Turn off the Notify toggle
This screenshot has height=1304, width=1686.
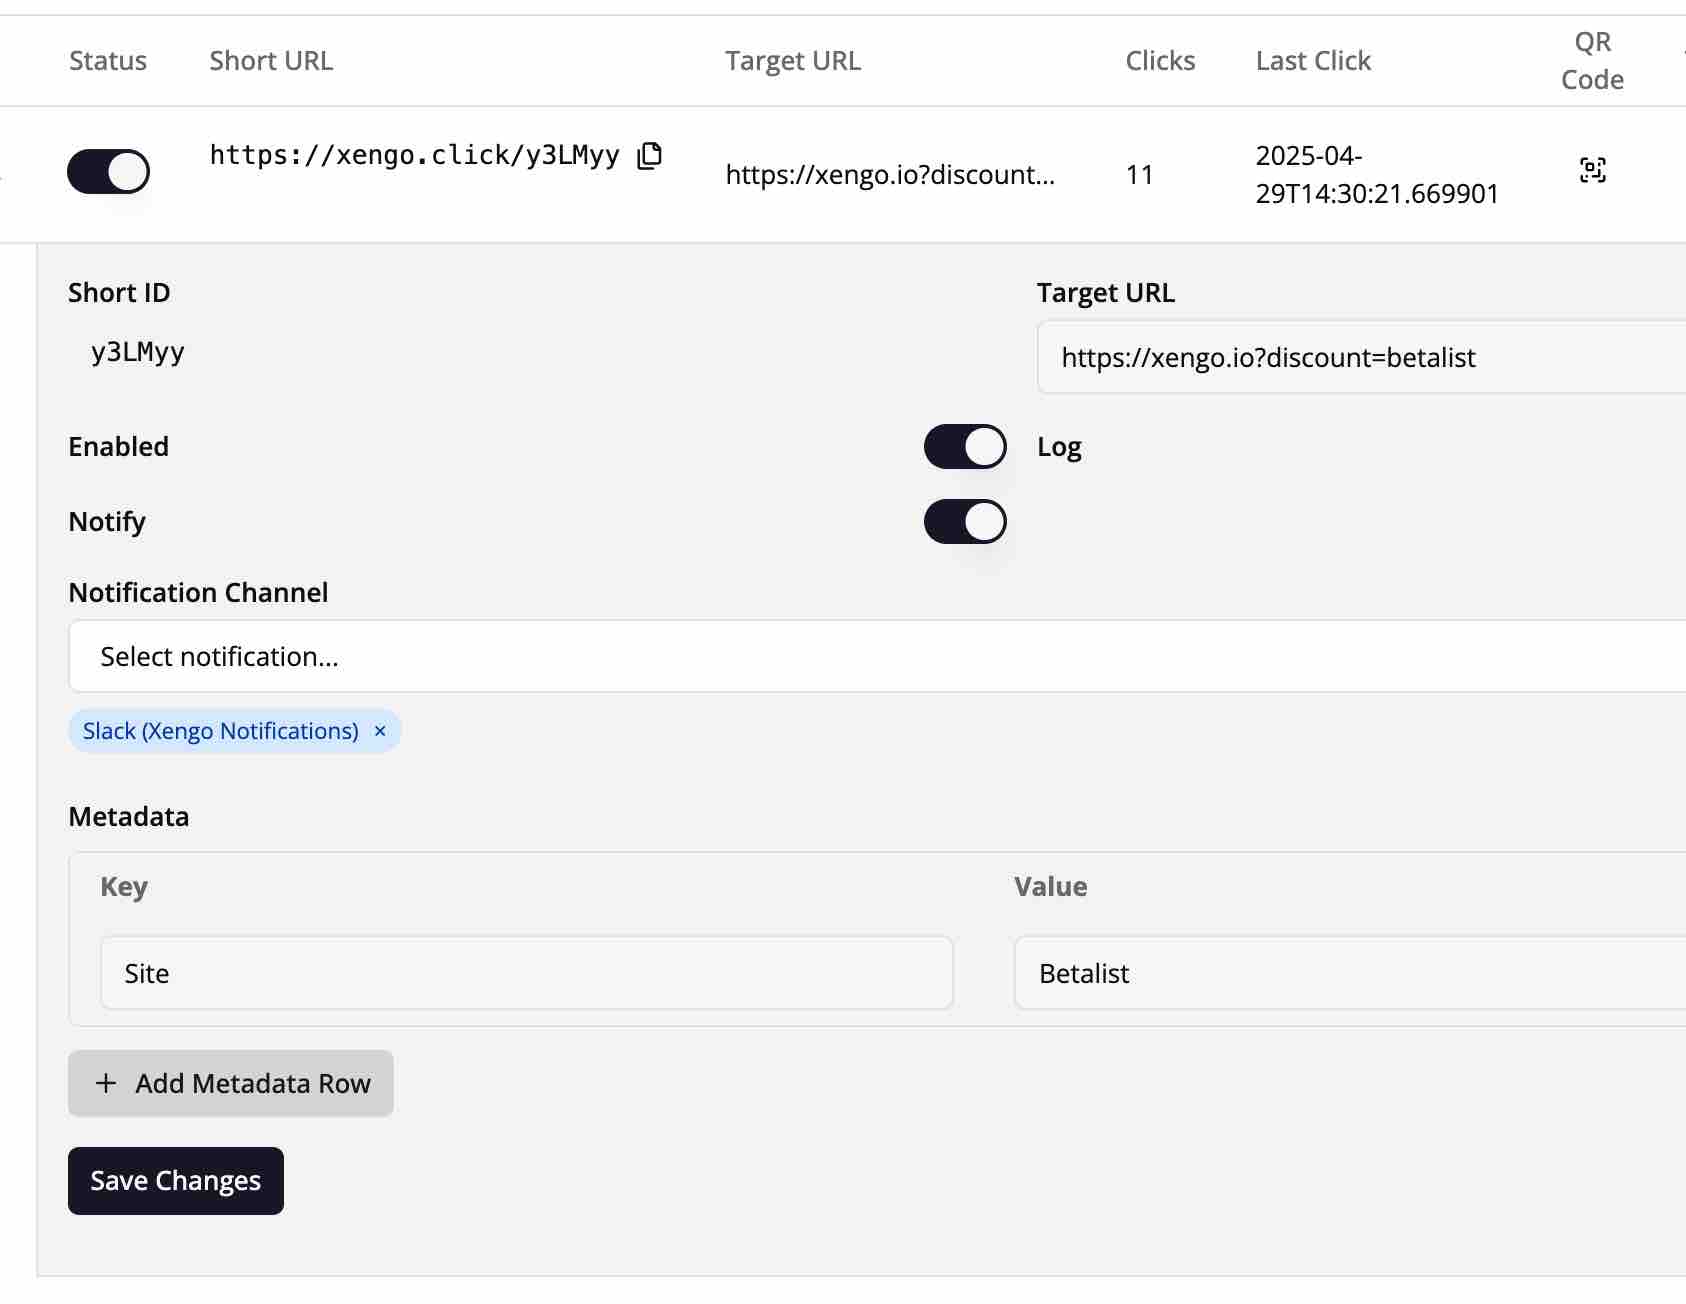964,521
